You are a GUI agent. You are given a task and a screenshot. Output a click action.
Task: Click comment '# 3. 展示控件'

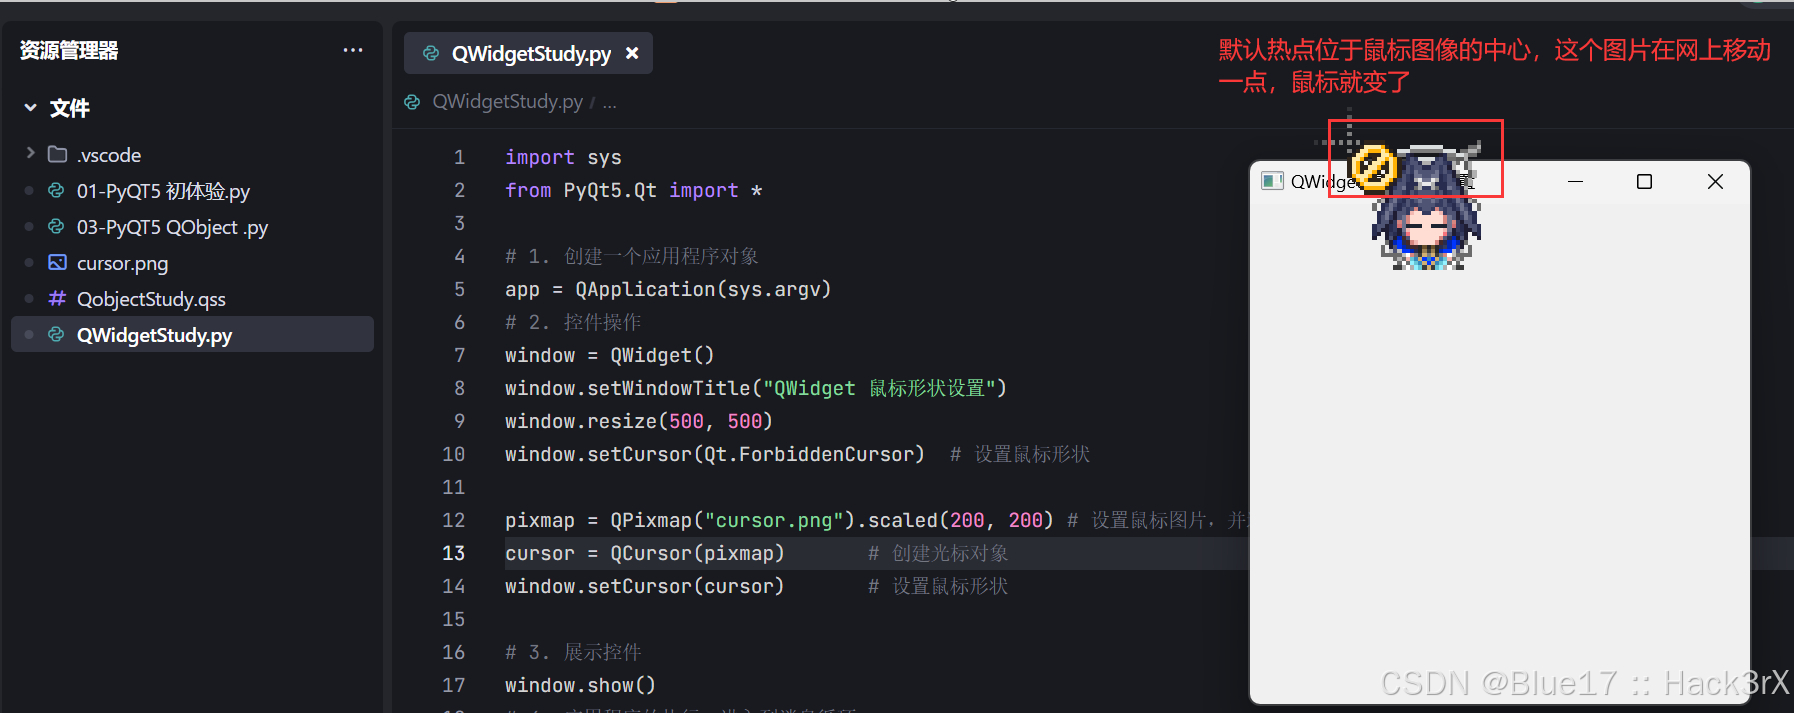tap(573, 652)
